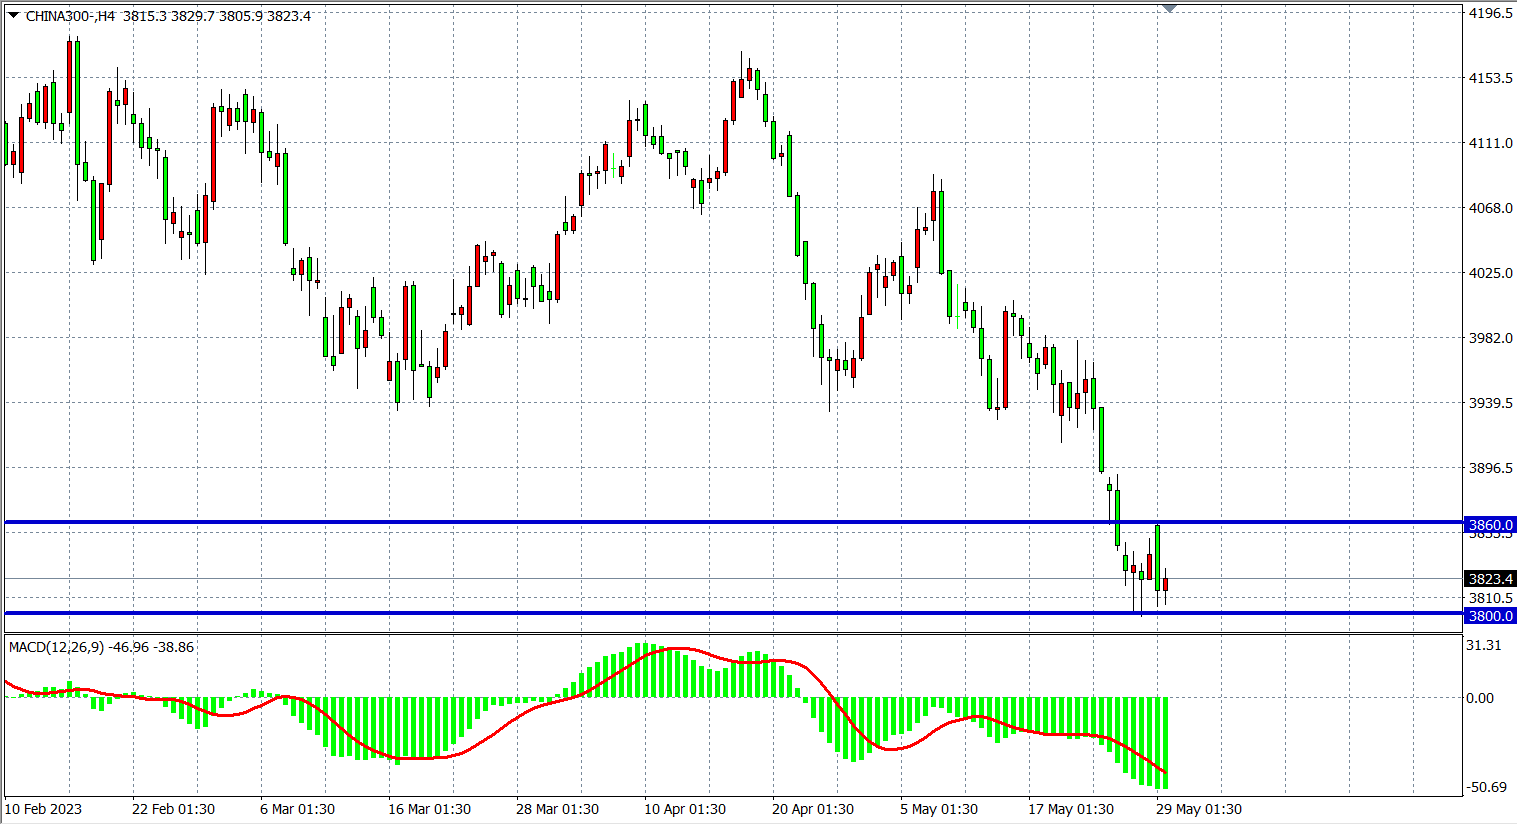Image resolution: width=1517 pixels, height=825 pixels.
Task: Click the MACD scale value -50.69
Action: tap(1485, 787)
